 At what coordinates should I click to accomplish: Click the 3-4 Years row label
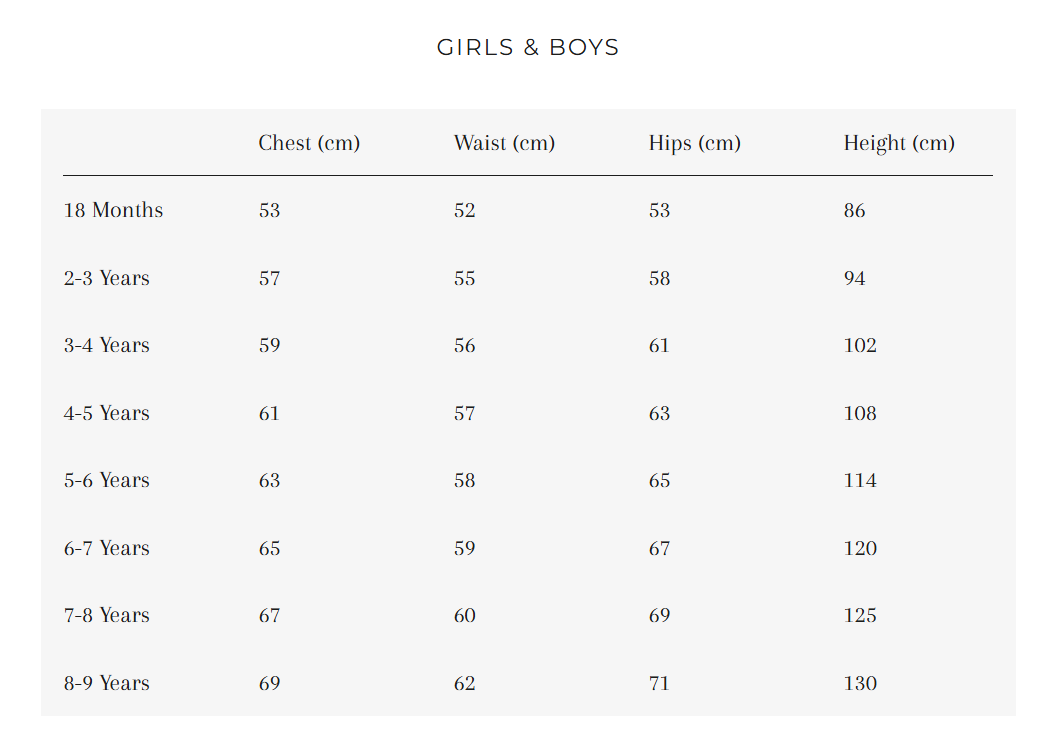point(107,345)
